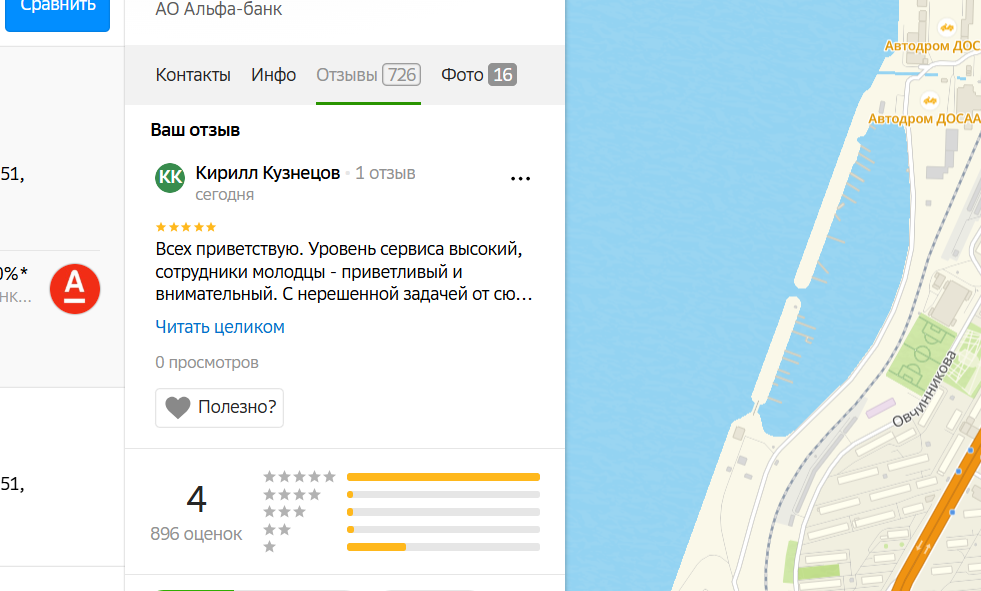This screenshot has width=981, height=591.
Task: Click the overall rating number 4
Action: pyautogui.click(x=196, y=499)
